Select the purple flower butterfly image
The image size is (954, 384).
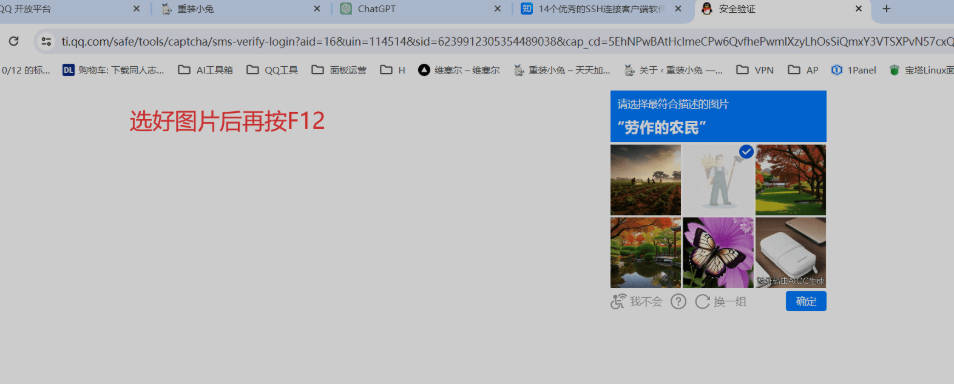pyautogui.click(x=718, y=253)
